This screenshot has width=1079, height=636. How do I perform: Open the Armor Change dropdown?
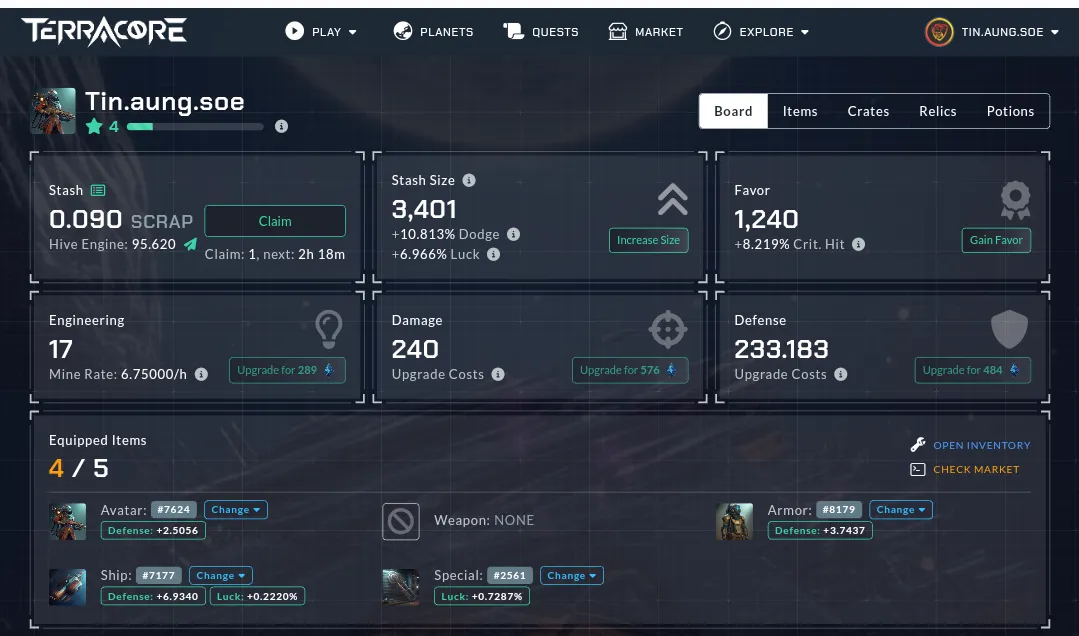click(901, 510)
